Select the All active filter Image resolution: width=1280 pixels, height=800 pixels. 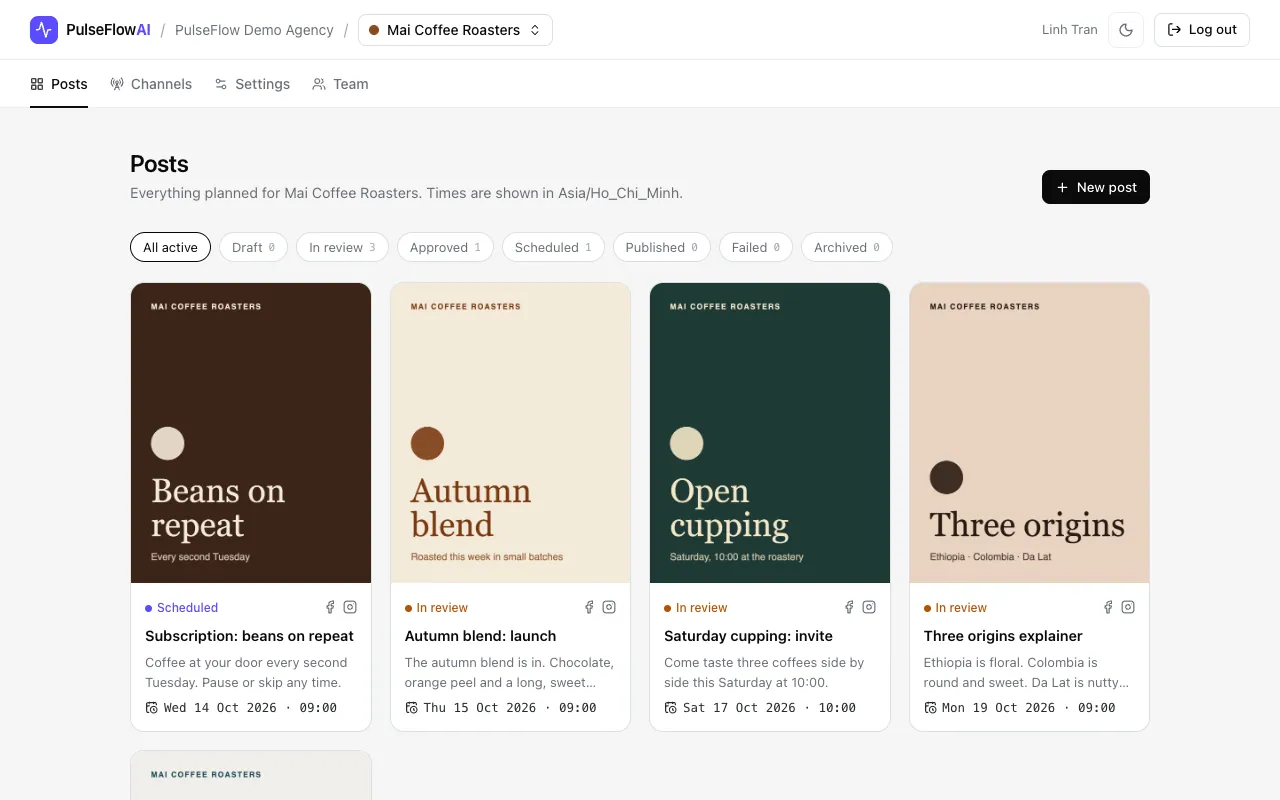pos(170,247)
